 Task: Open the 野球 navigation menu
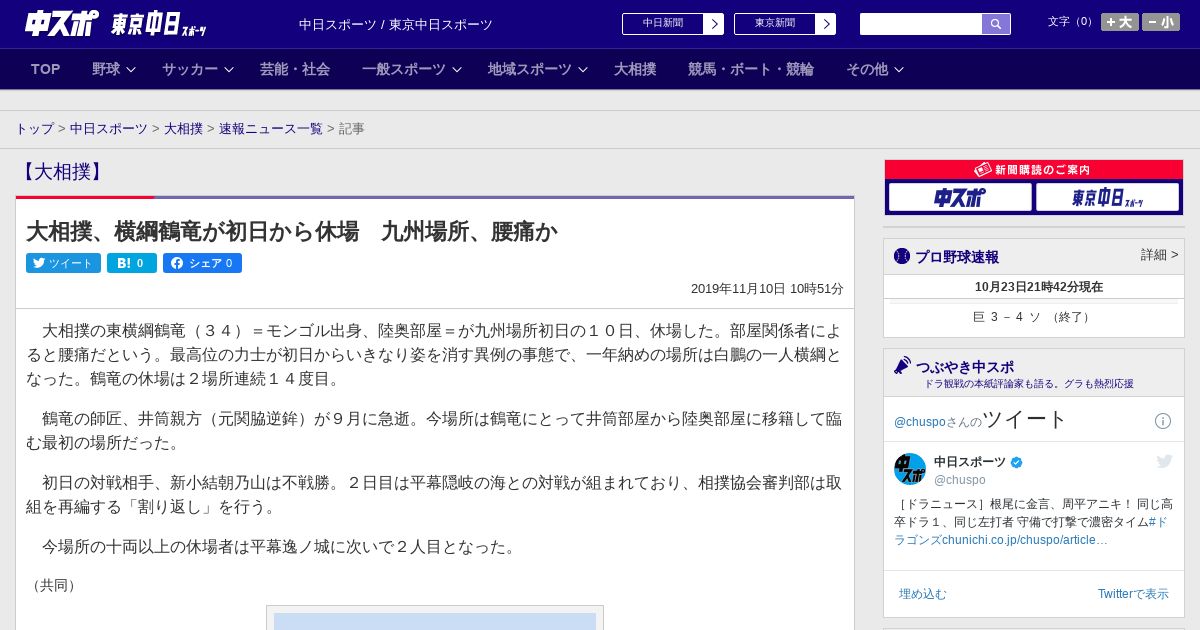[x=106, y=69]
